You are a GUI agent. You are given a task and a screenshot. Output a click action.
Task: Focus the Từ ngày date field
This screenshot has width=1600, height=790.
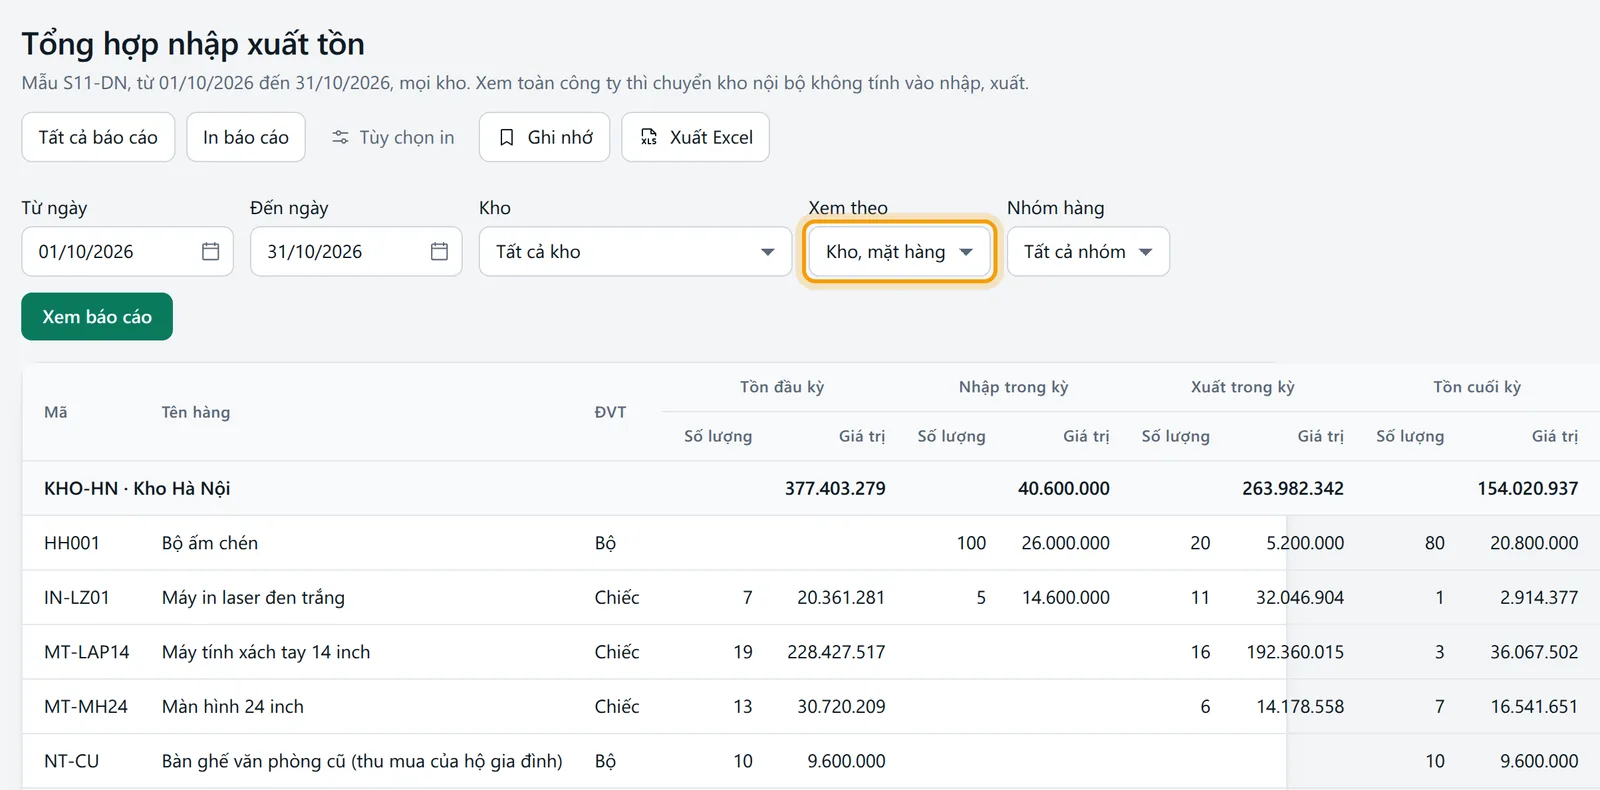[x=127, y=252]
